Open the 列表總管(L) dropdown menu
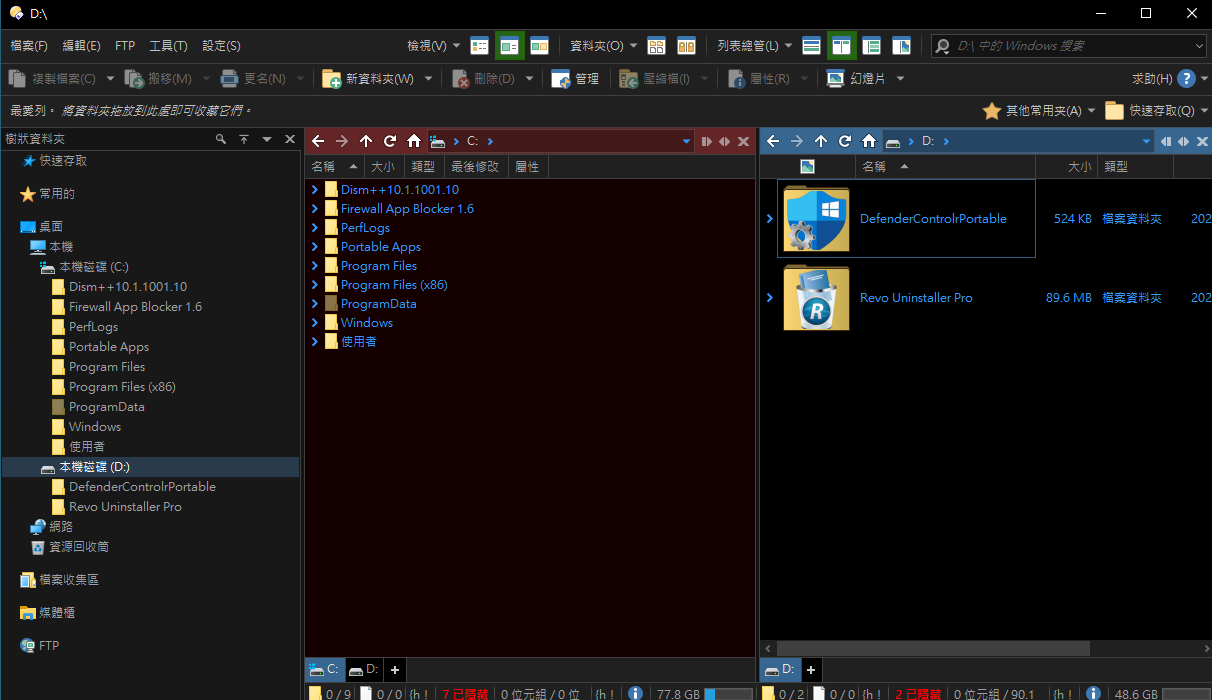 pyautogui.click(x=754, y=45)
